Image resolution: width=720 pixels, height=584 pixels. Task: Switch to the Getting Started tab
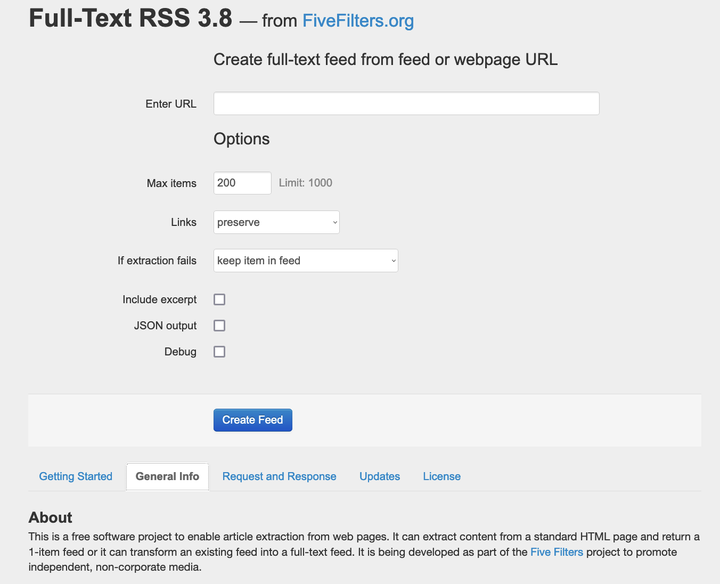[76, 476]
